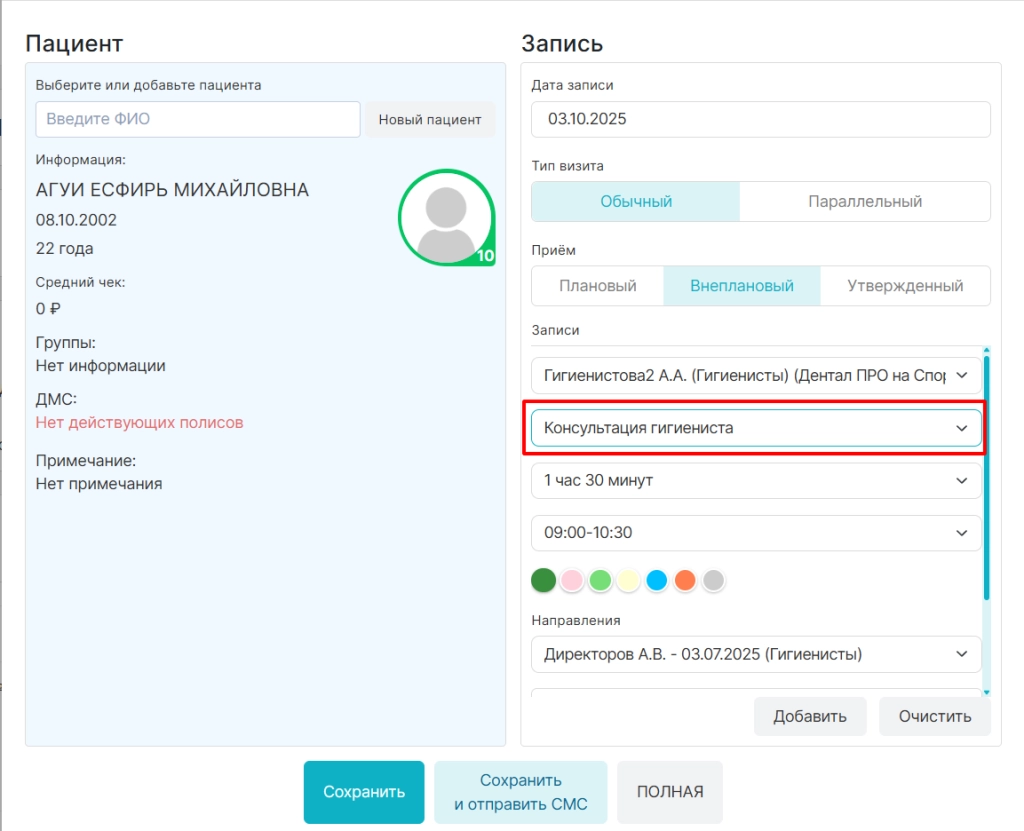Choose the gray color circle
Image resolution: width=1024 pixels, height=831 pixels.
(714, 580)
